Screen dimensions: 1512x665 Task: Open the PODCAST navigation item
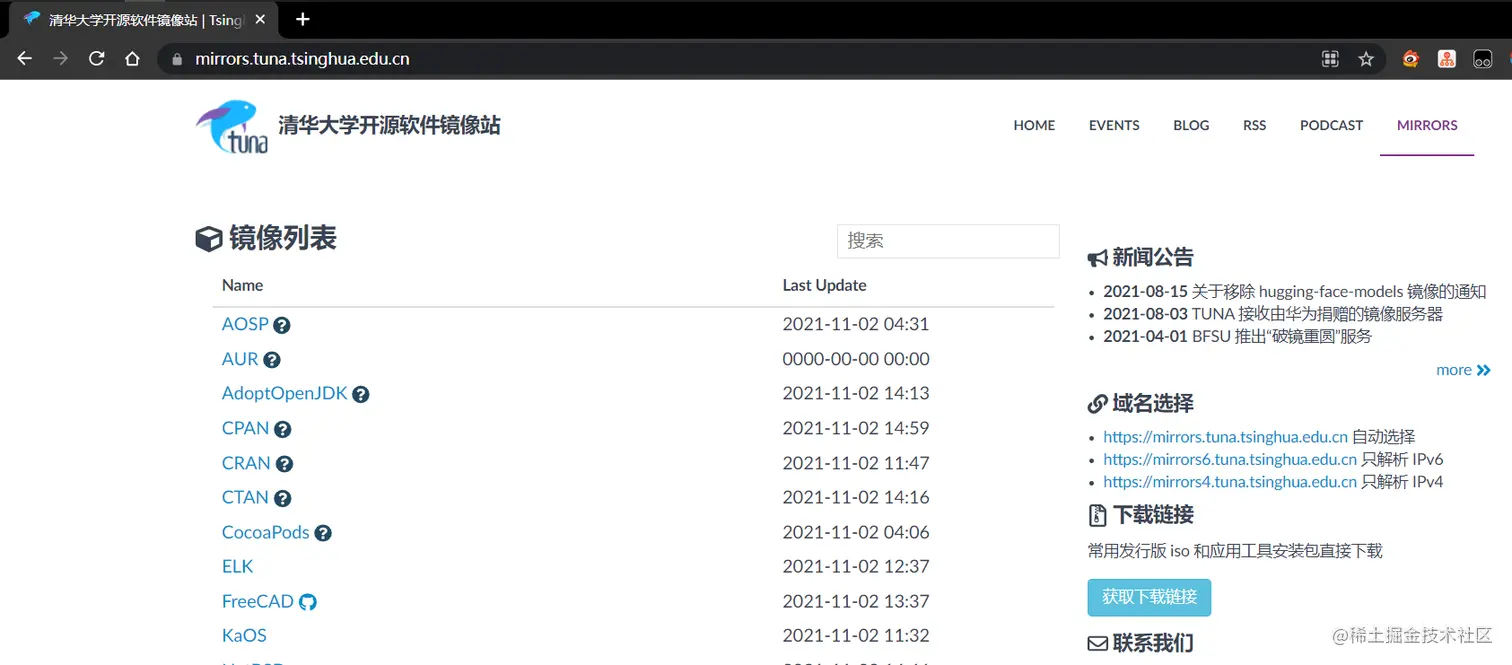1331,125
